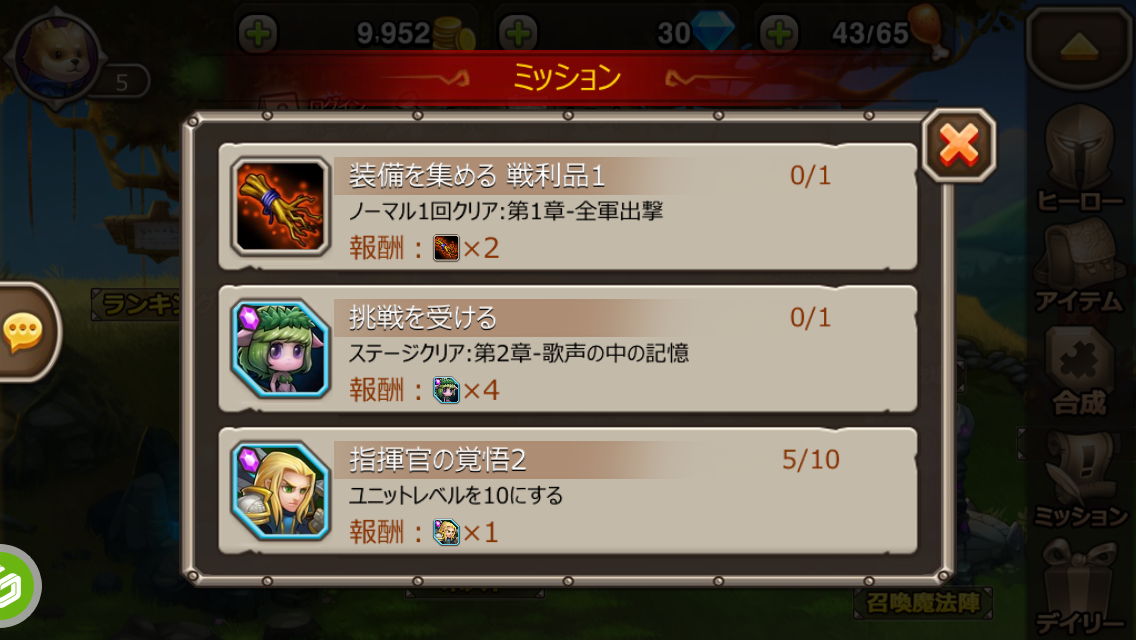Open the ミッション scroll icon in the sidebar
Image resolution: width=1136 pixels, height=640 pixels.
point(1079,478)
